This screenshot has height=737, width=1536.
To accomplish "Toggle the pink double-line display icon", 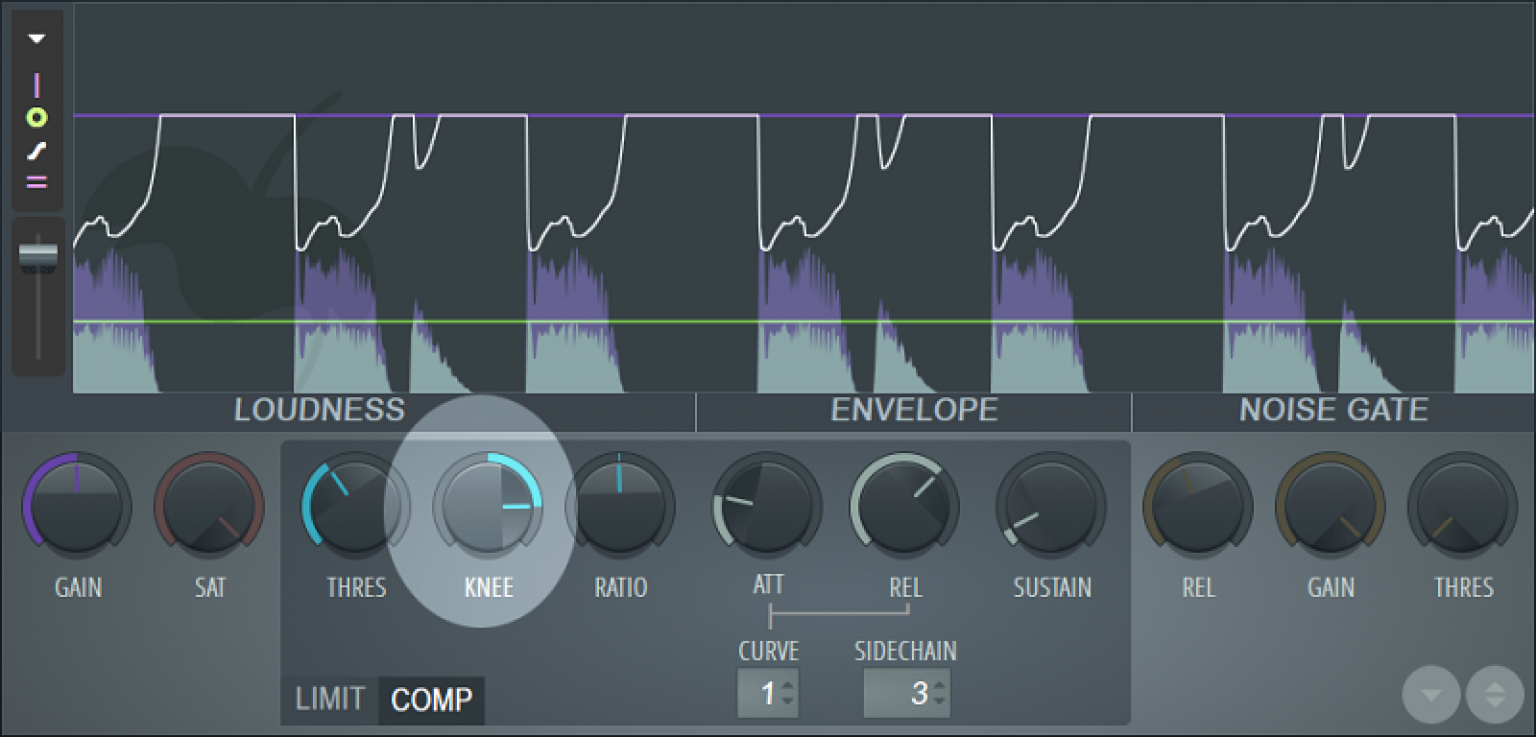I will click(37, 182).
